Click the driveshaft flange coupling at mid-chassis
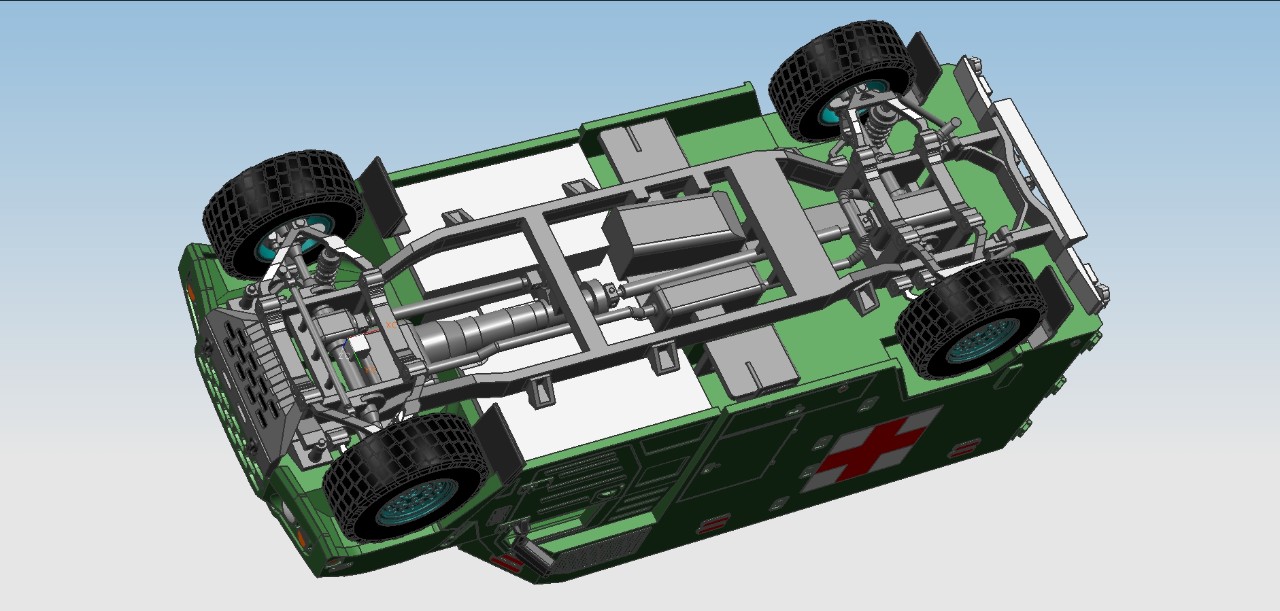 [600, 291]
